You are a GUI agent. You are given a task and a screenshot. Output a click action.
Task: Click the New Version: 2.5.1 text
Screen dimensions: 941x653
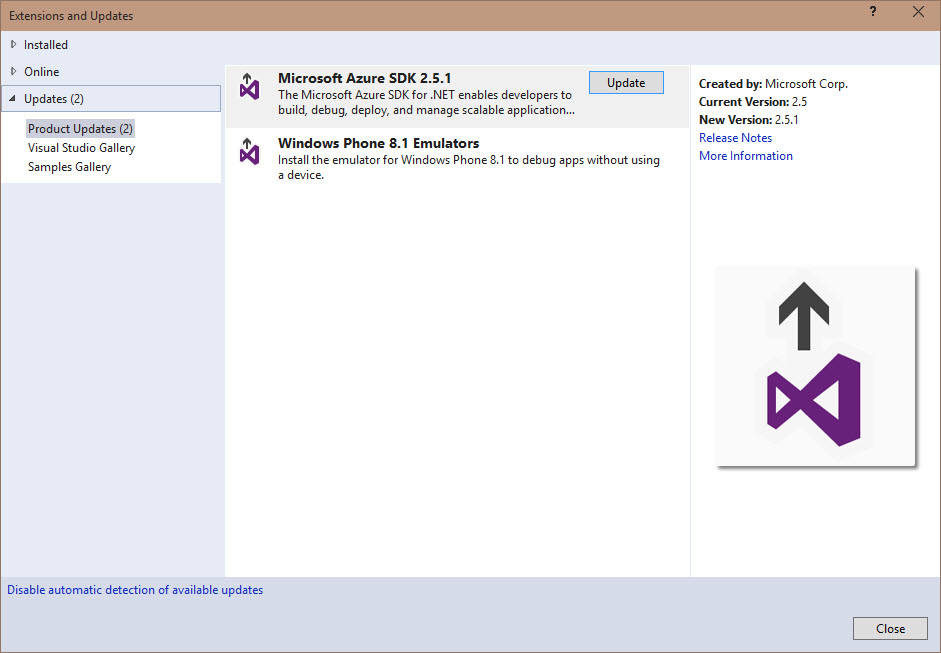748,119
